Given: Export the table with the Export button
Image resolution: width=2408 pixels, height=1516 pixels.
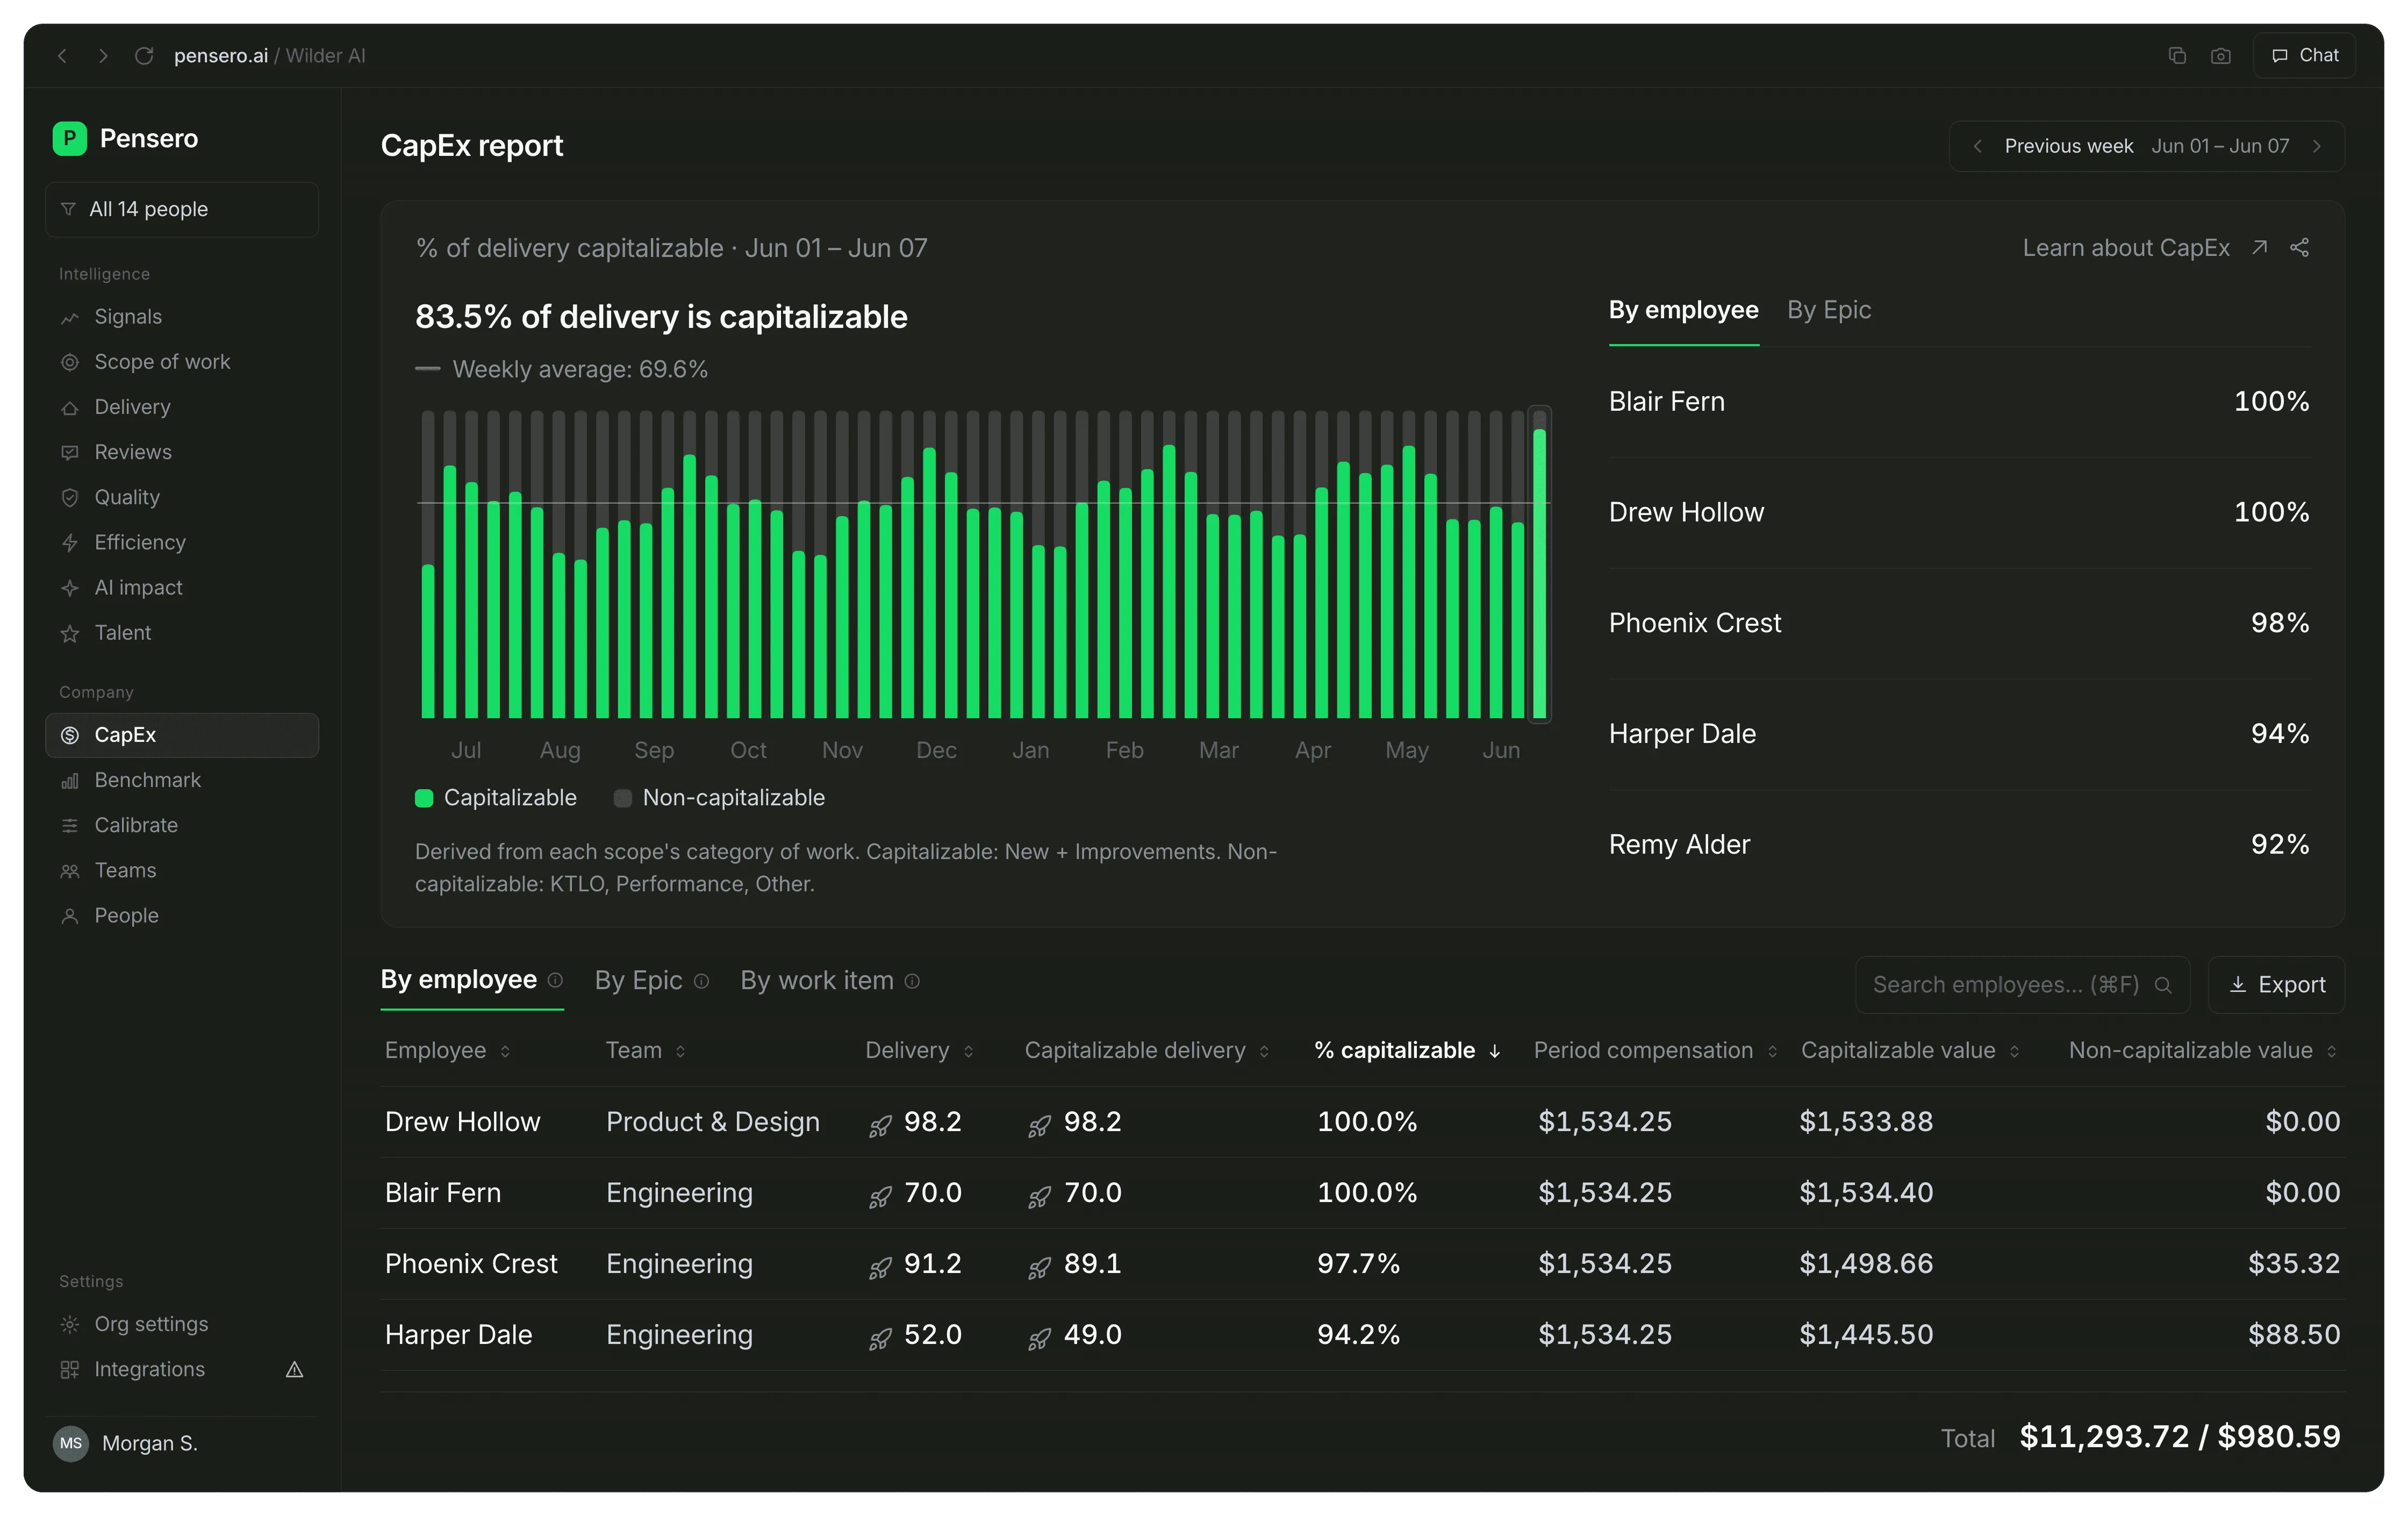Looking at the screenshot, I should pyautogui.click(x=2277, y=985).
